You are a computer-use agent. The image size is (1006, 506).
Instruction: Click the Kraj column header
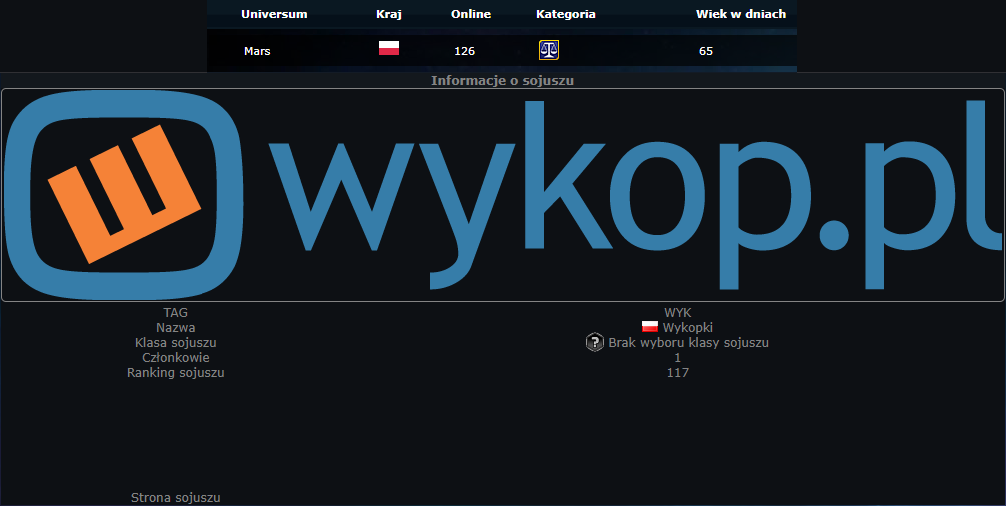[389, 14]
